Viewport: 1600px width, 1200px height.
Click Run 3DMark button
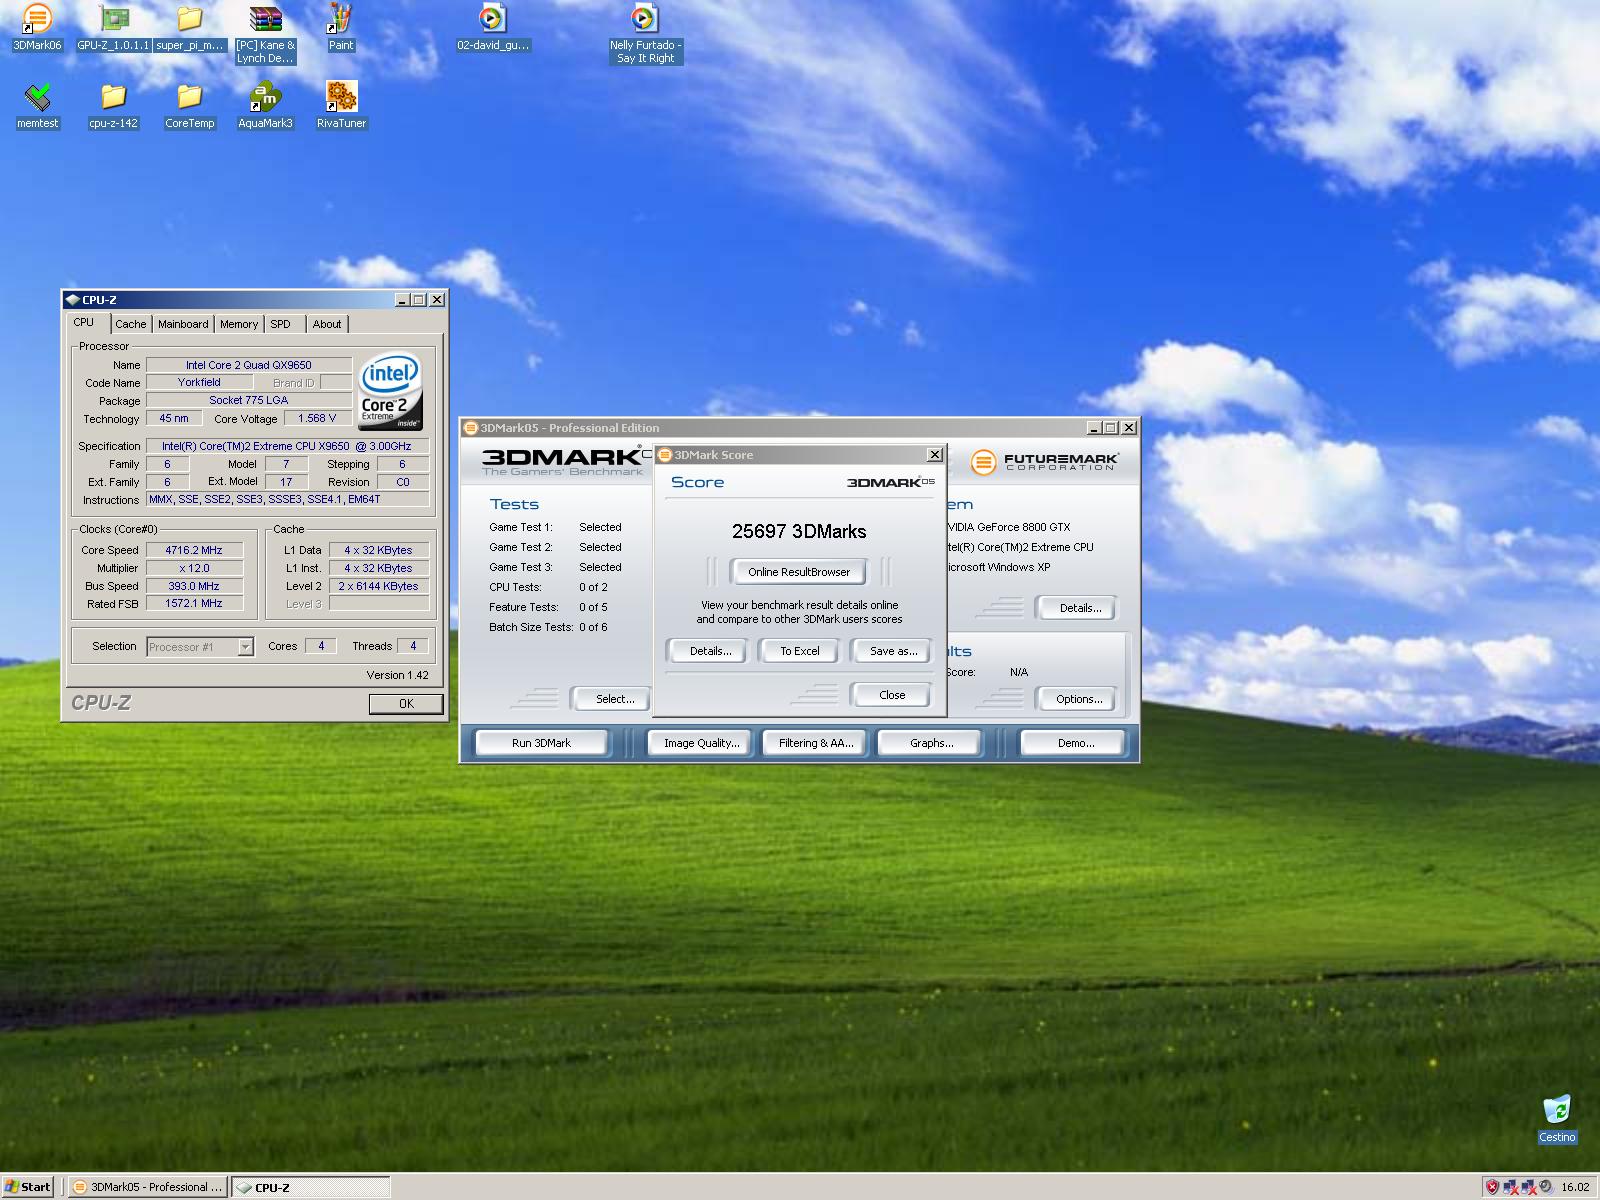[541, 743]
